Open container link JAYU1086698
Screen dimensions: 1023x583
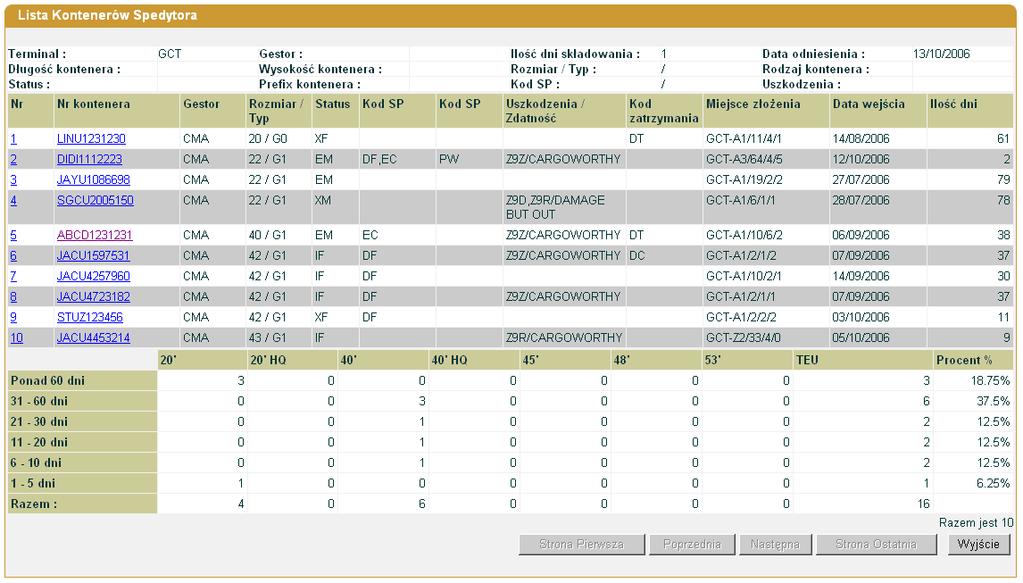click(x=93, y=179)
